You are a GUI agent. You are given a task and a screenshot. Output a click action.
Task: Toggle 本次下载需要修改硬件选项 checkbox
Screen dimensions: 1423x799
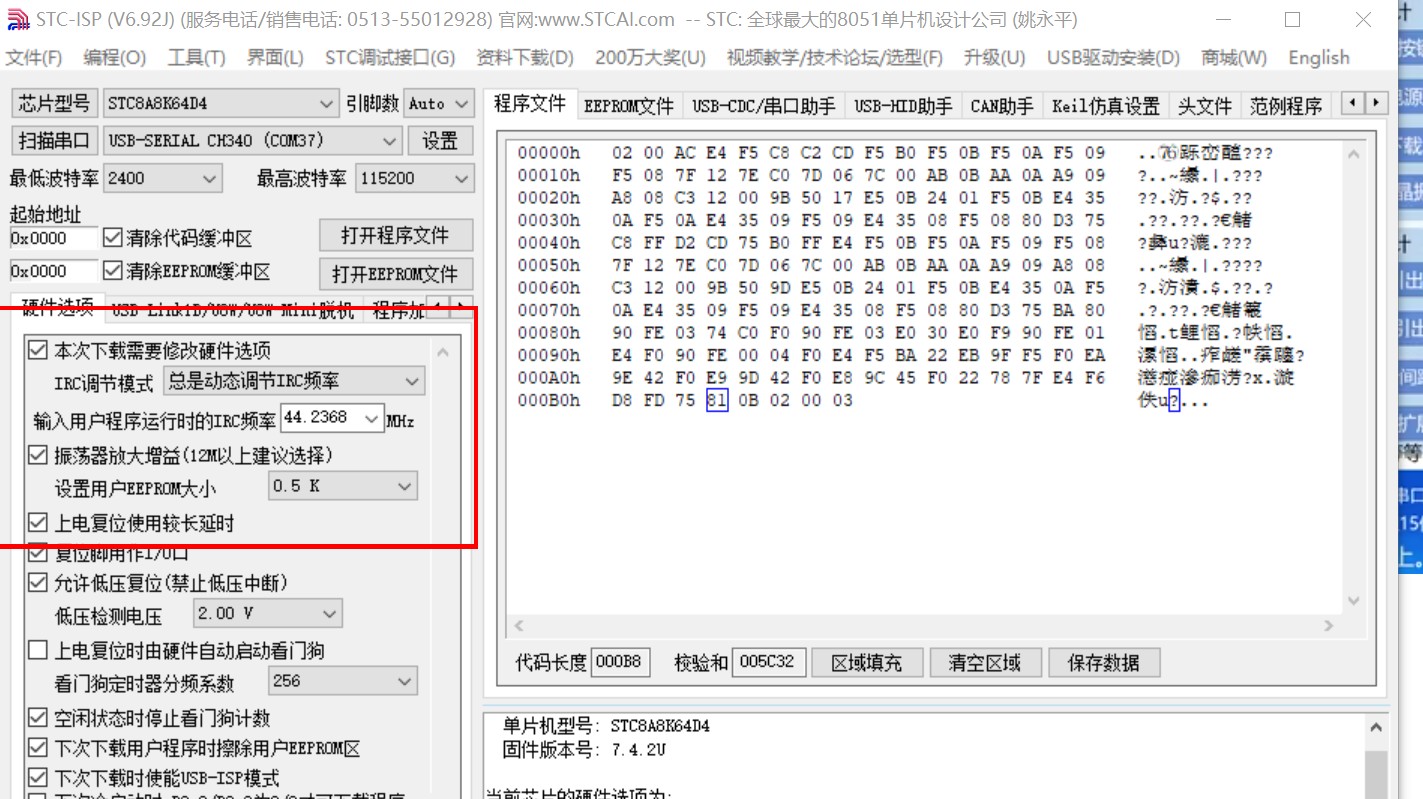tap(38, 350)
